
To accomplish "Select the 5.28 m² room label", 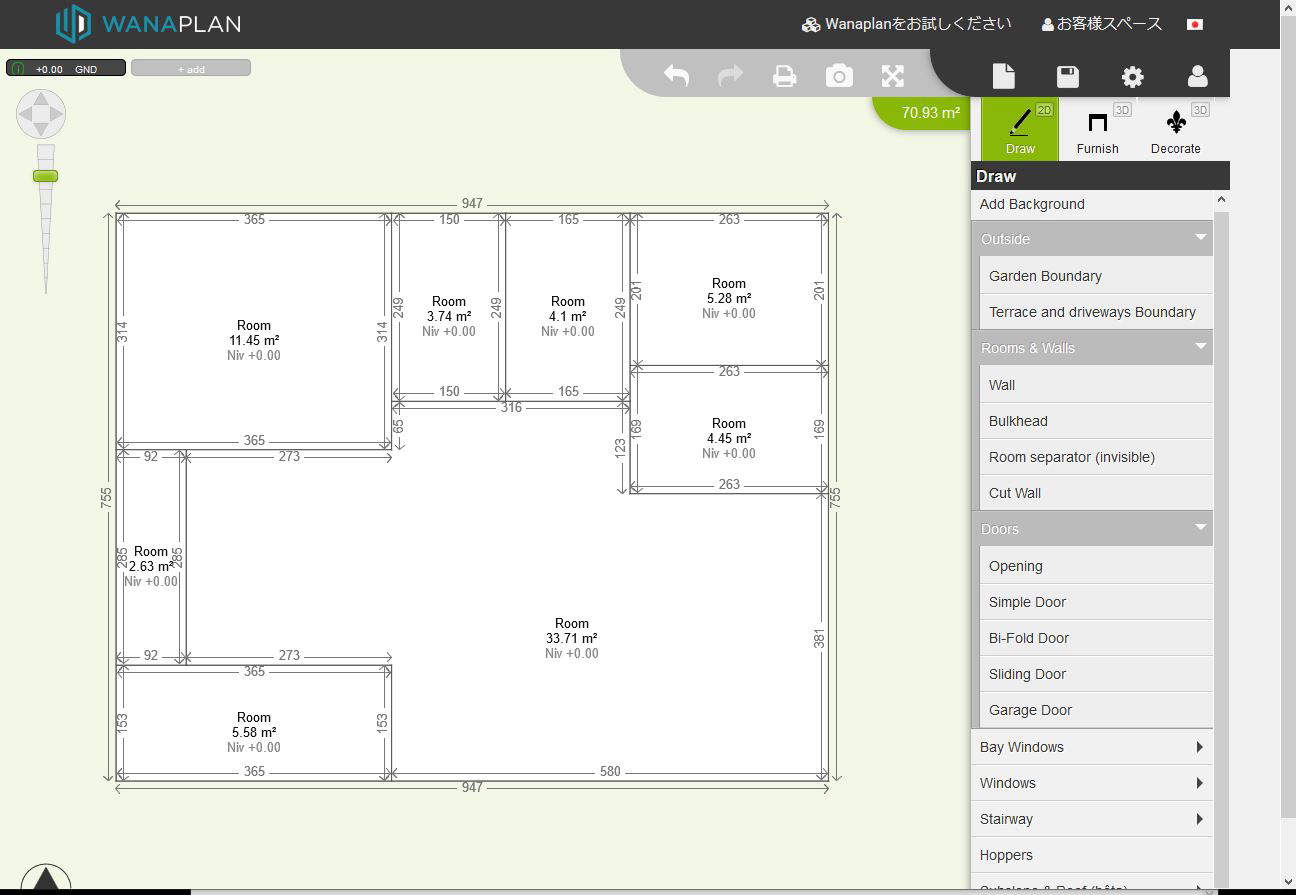I will pyautogui.click(x=729, y=298).
